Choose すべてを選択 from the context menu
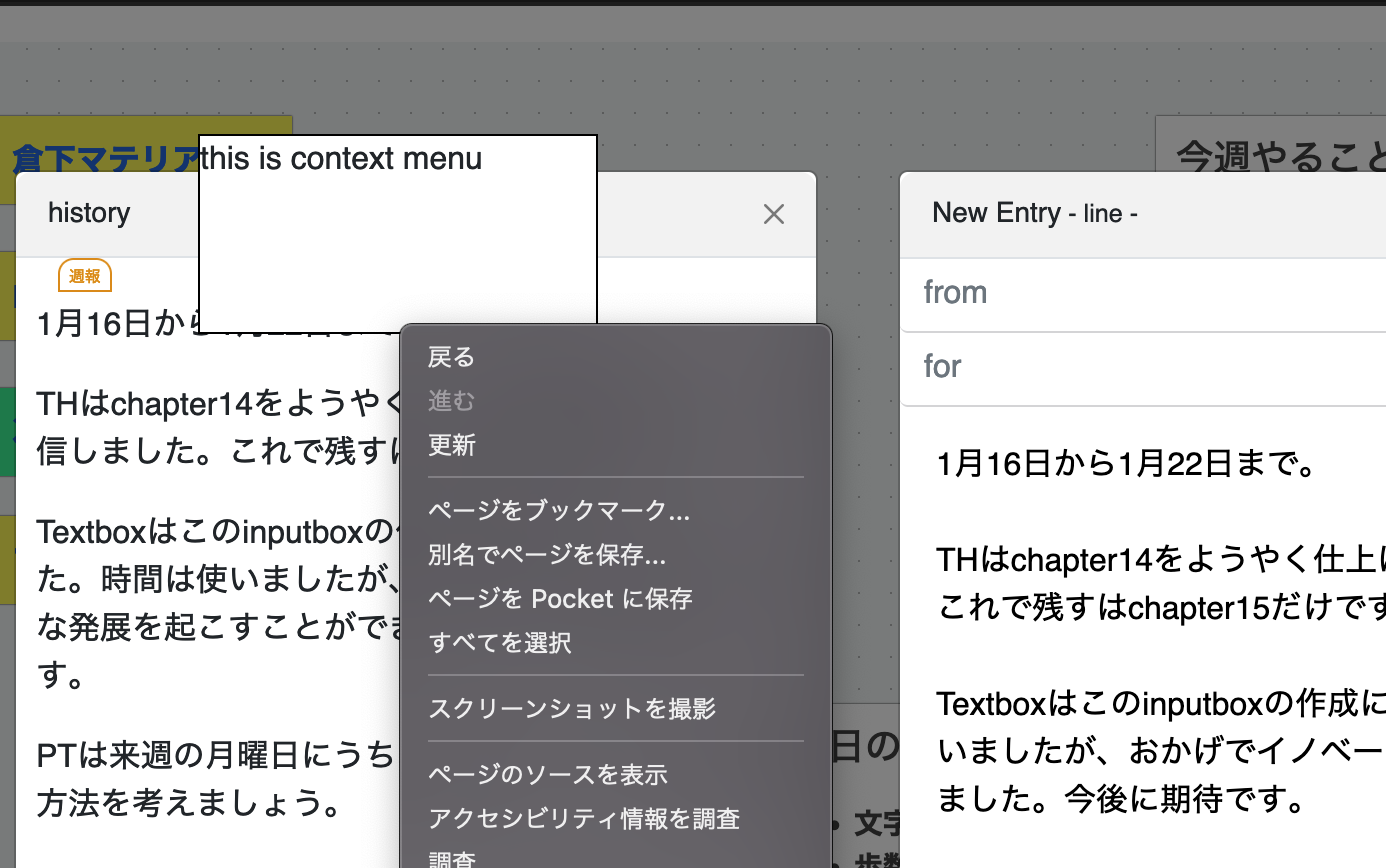Viewport: 1386px width, 868px height. [x=616, y=643]
